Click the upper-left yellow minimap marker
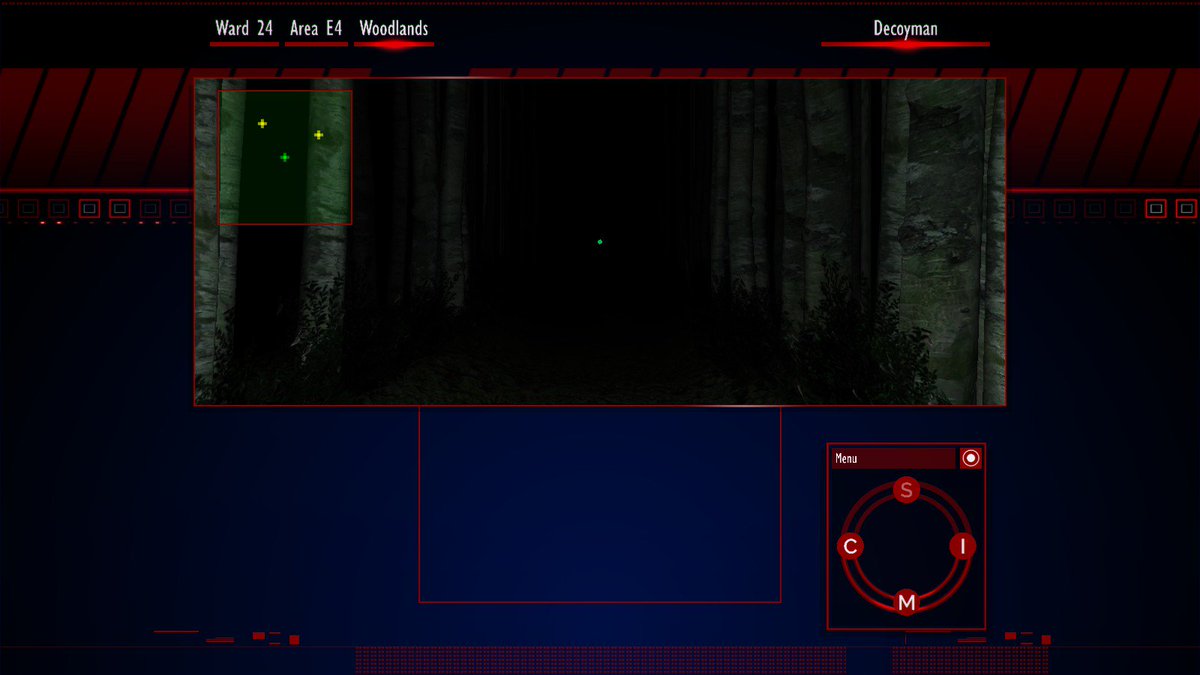This screenshot has width=1200, height=675. [262, 124]
